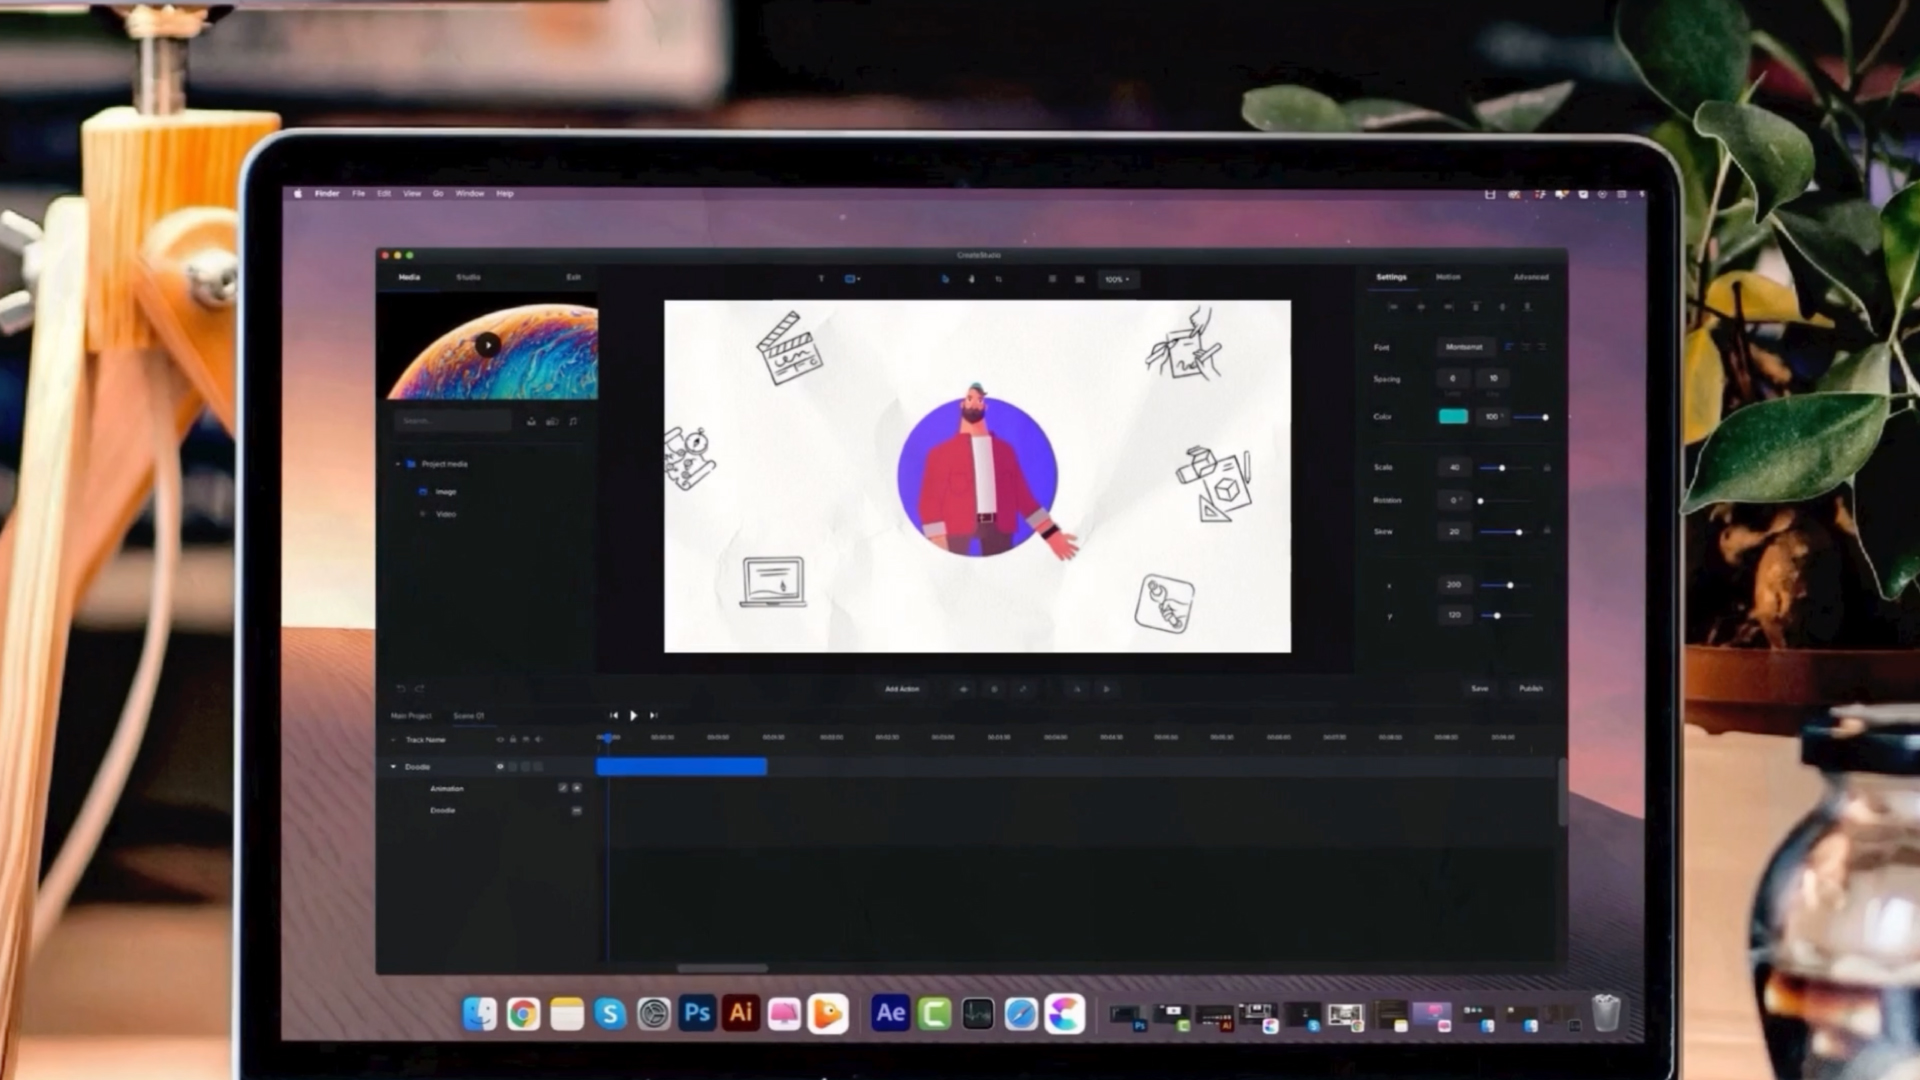Switch to the Main Project tab
The width and height of the screenshot is (1920, 1080).
tap(411, 716)
